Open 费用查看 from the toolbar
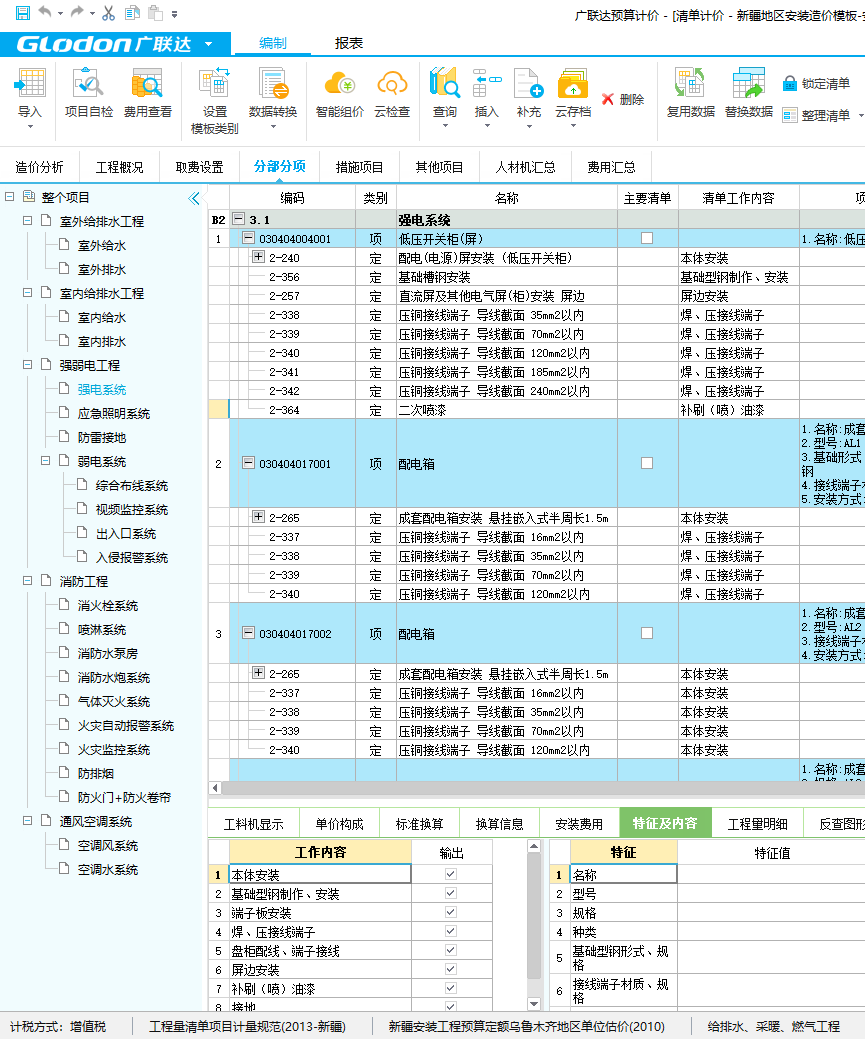 147,96
